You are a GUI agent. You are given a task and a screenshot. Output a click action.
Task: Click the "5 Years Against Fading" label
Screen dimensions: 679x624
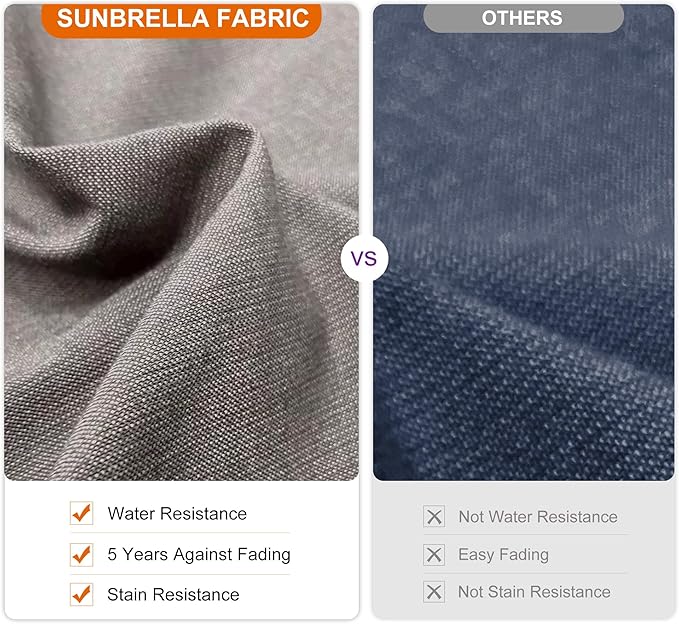pos(199,554)
